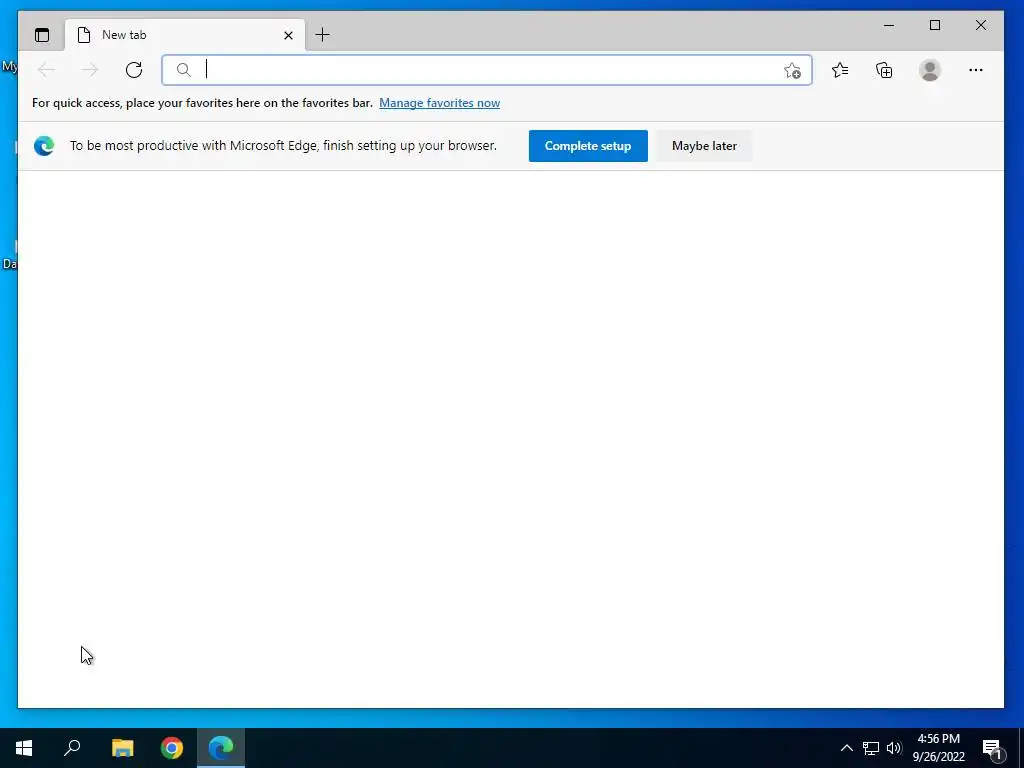The image size is (1024, 768).
Task: Select the New tab tab
Action: coord(185,35)
